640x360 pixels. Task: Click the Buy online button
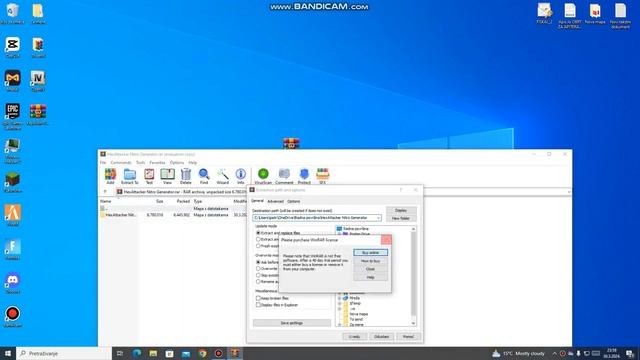coord(370,253)
